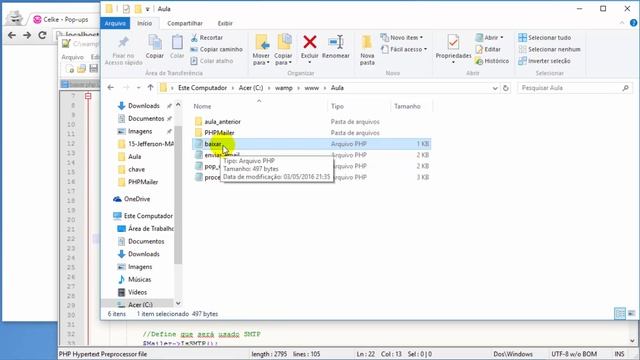Screen dimensions: 640x360
Task: Click wamp breadcrumb segment
Action: click(x=284, y=88)
